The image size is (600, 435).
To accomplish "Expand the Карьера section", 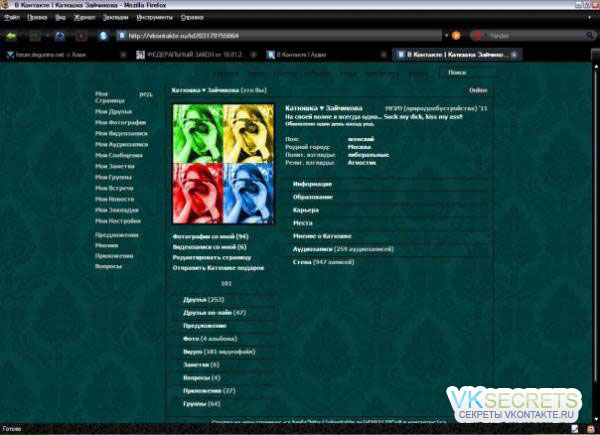I will click(388, 210).
